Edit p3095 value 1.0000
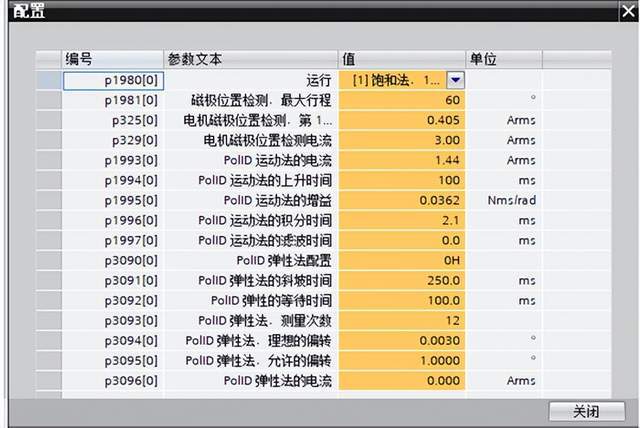Screen dimensions: 640x428 point(402,360)
